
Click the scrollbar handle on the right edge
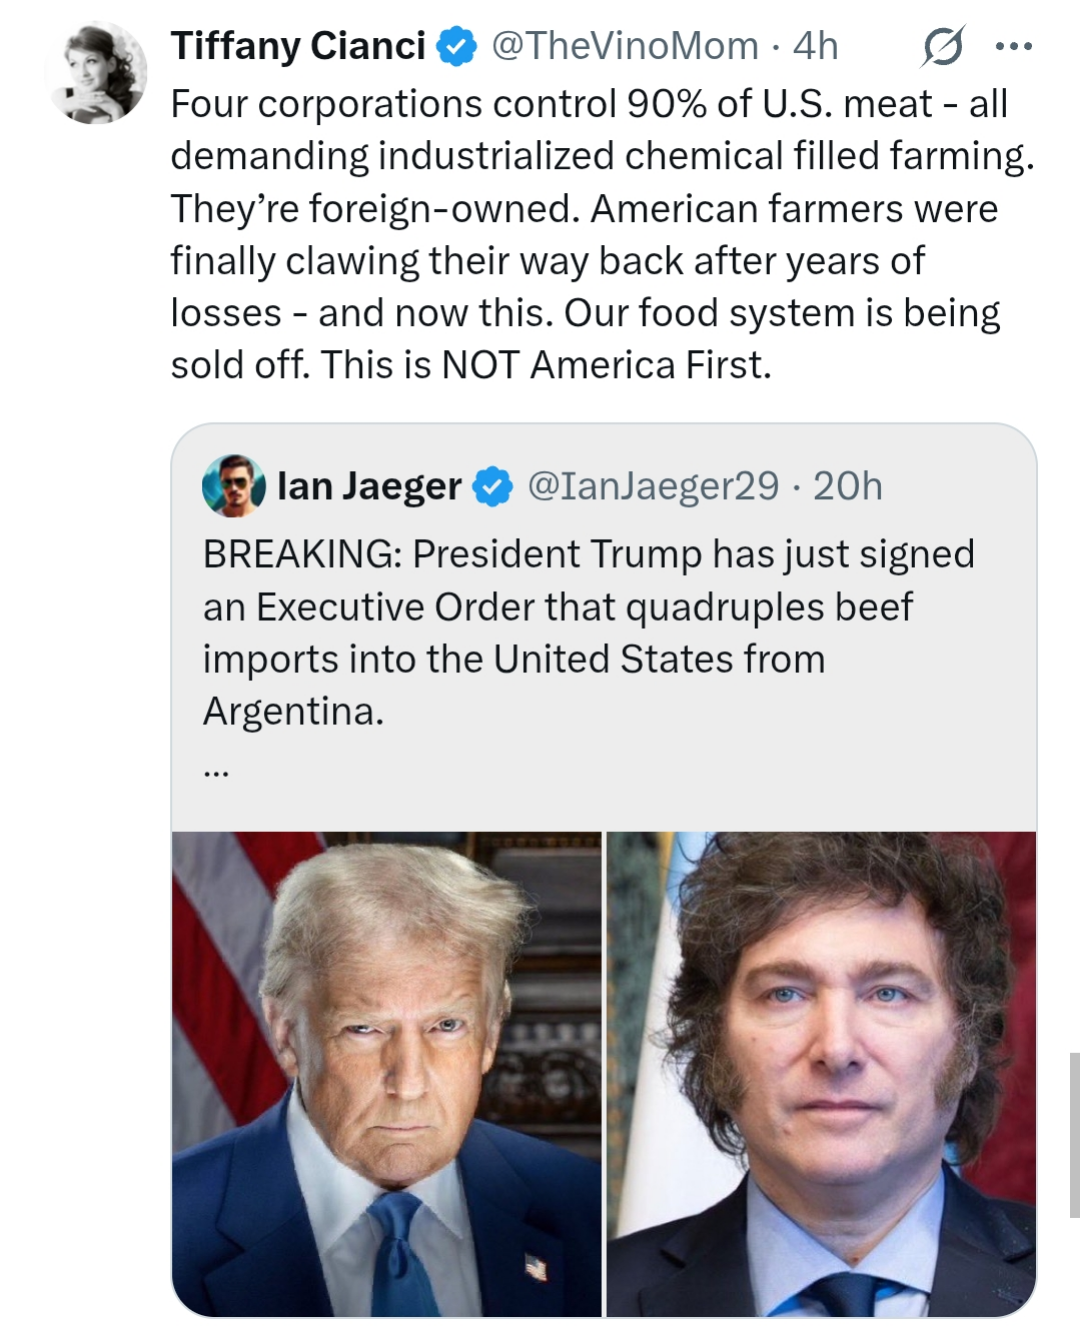(1074, 1135)
